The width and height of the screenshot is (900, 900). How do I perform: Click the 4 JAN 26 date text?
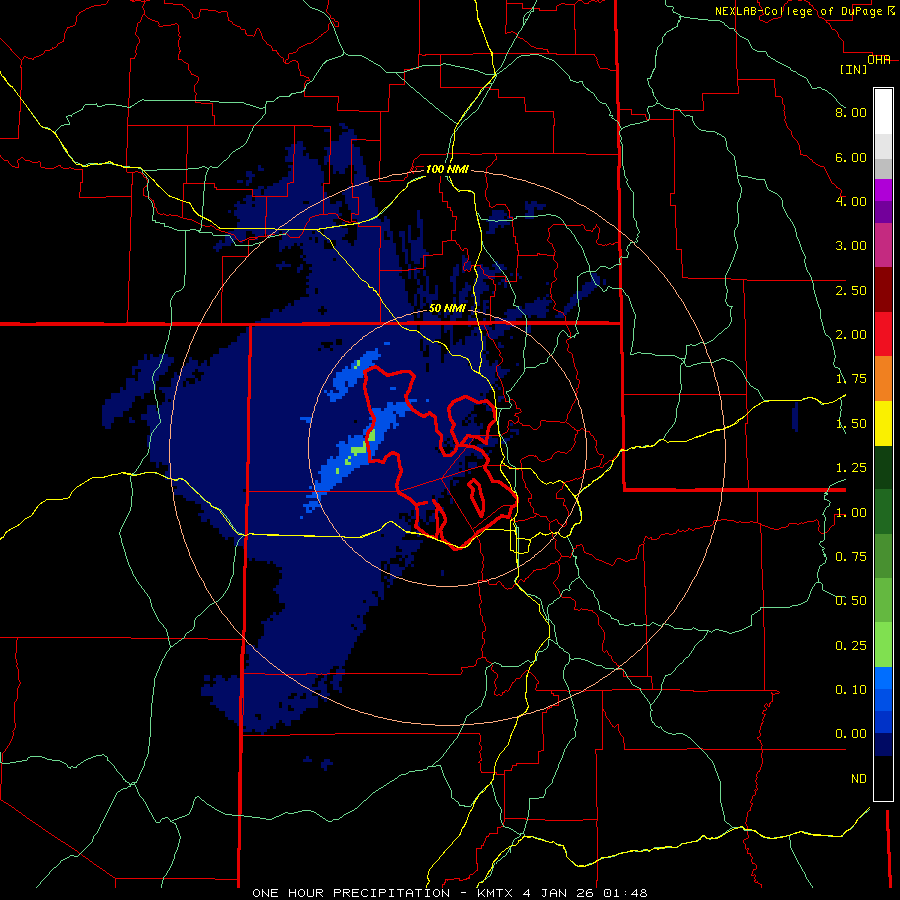tap(560, 893)
